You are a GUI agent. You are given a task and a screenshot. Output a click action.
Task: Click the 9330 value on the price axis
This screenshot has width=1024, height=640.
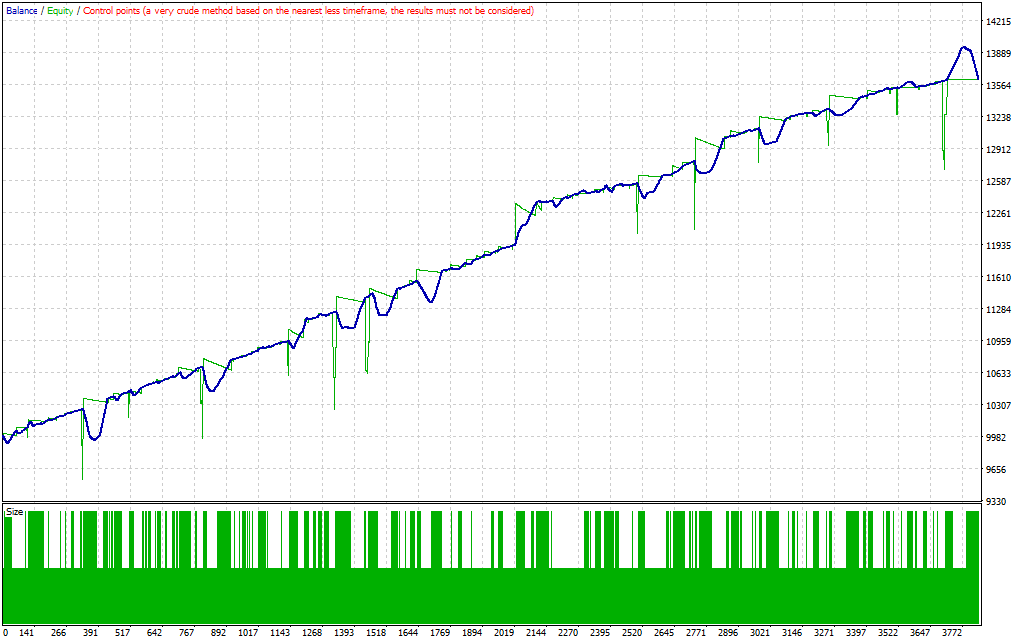[x=997, y=502]
